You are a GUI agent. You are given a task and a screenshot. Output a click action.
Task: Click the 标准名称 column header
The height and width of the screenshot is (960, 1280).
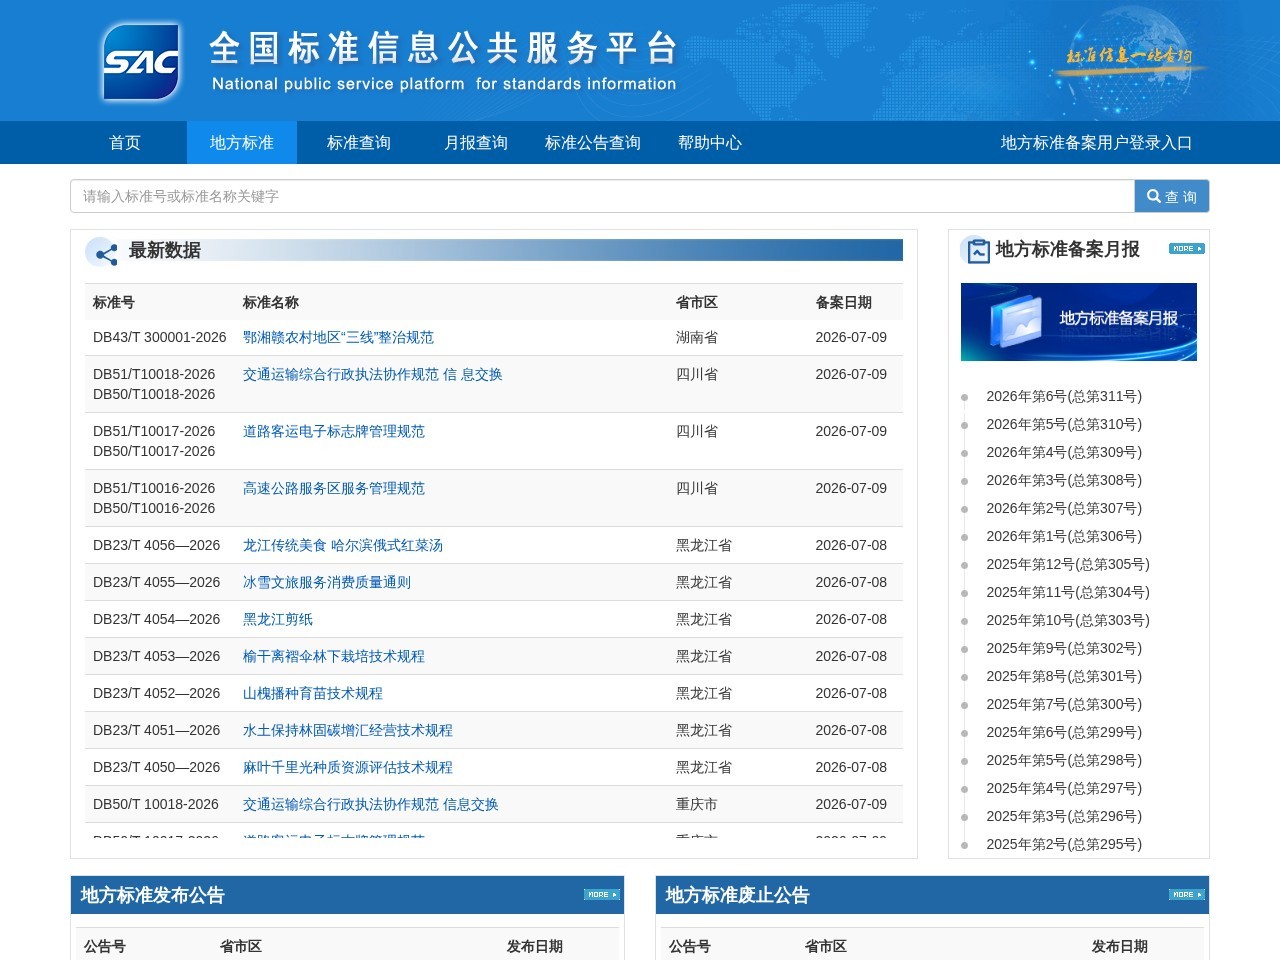click(x=271, y=303)
